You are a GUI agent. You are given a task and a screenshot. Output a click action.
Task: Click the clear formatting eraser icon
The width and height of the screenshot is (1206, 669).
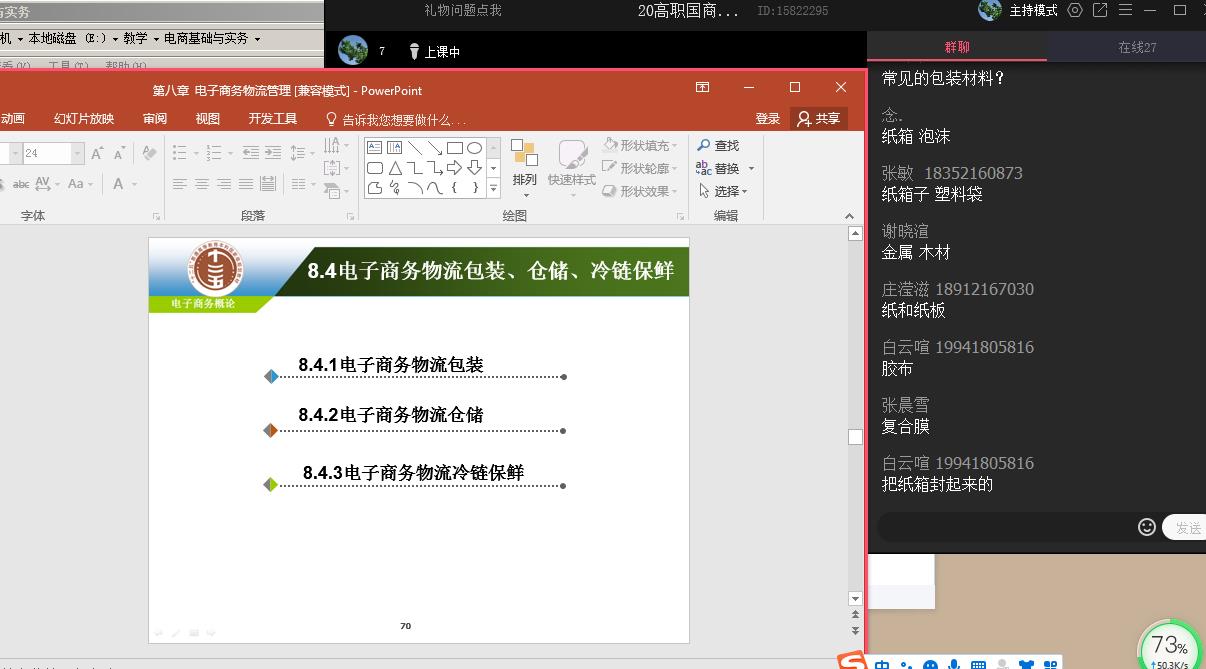[149, 153]
